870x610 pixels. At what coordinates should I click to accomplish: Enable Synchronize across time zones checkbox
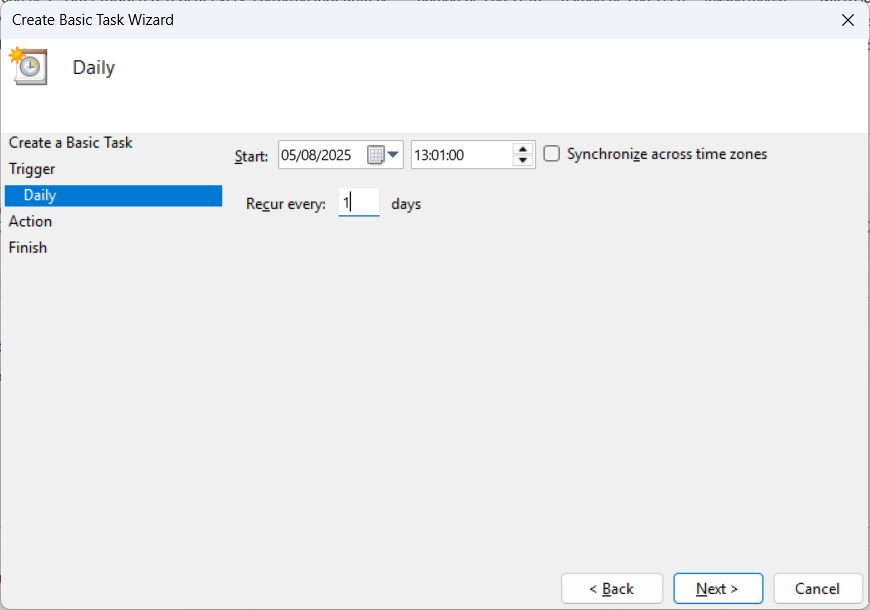click(x=551, y=154)
